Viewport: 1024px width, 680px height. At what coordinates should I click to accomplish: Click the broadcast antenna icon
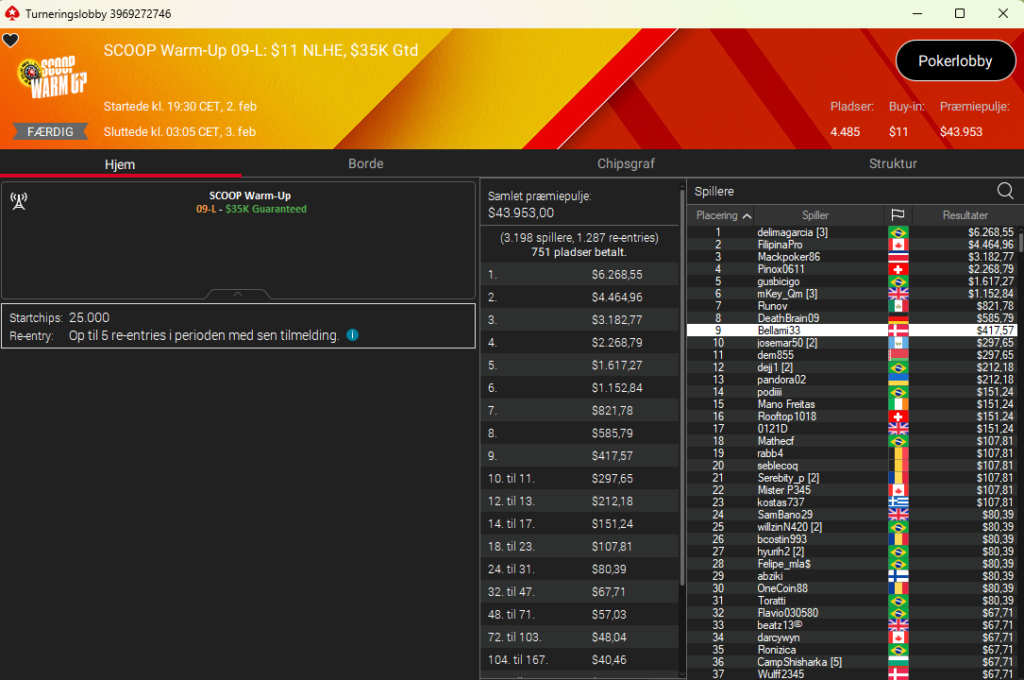[x=18, y=201]
